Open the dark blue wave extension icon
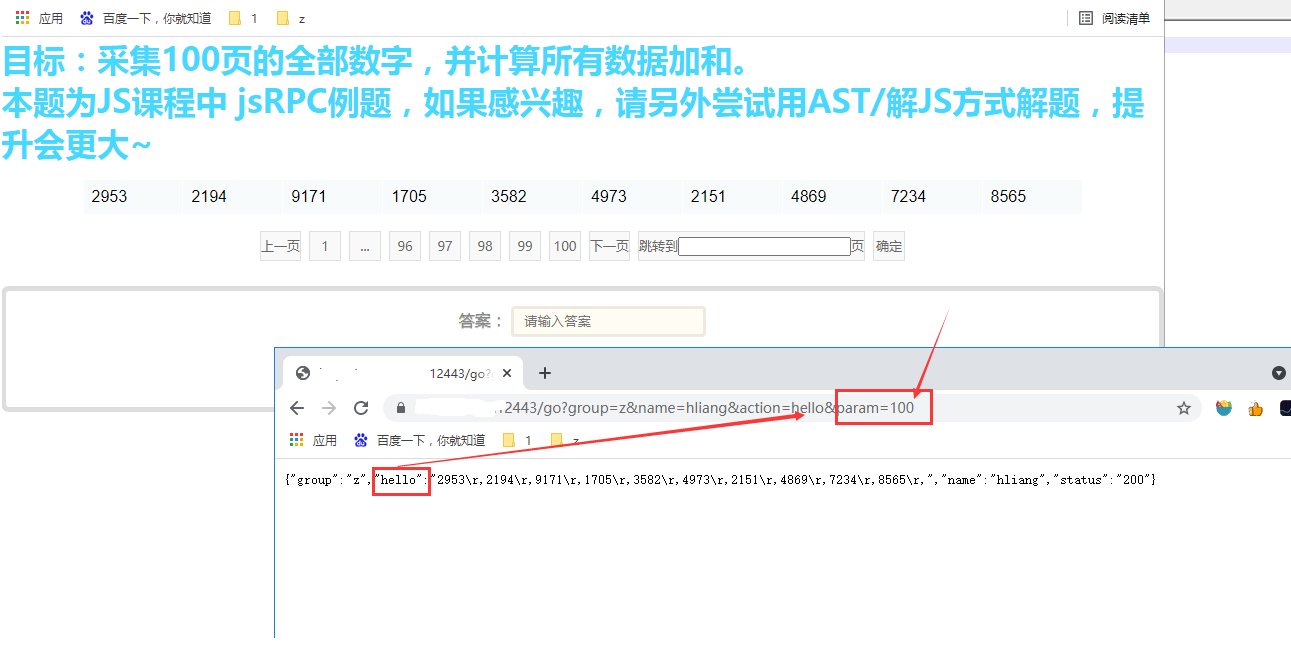 click(x=1285, y=408)
